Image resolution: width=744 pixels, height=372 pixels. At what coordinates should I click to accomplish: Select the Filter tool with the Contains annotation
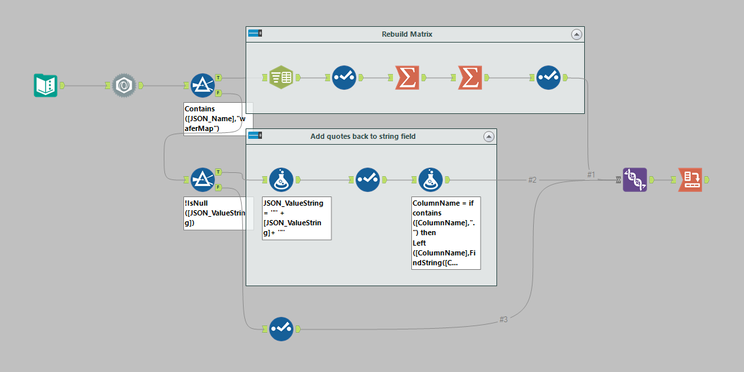coord(203,85)
